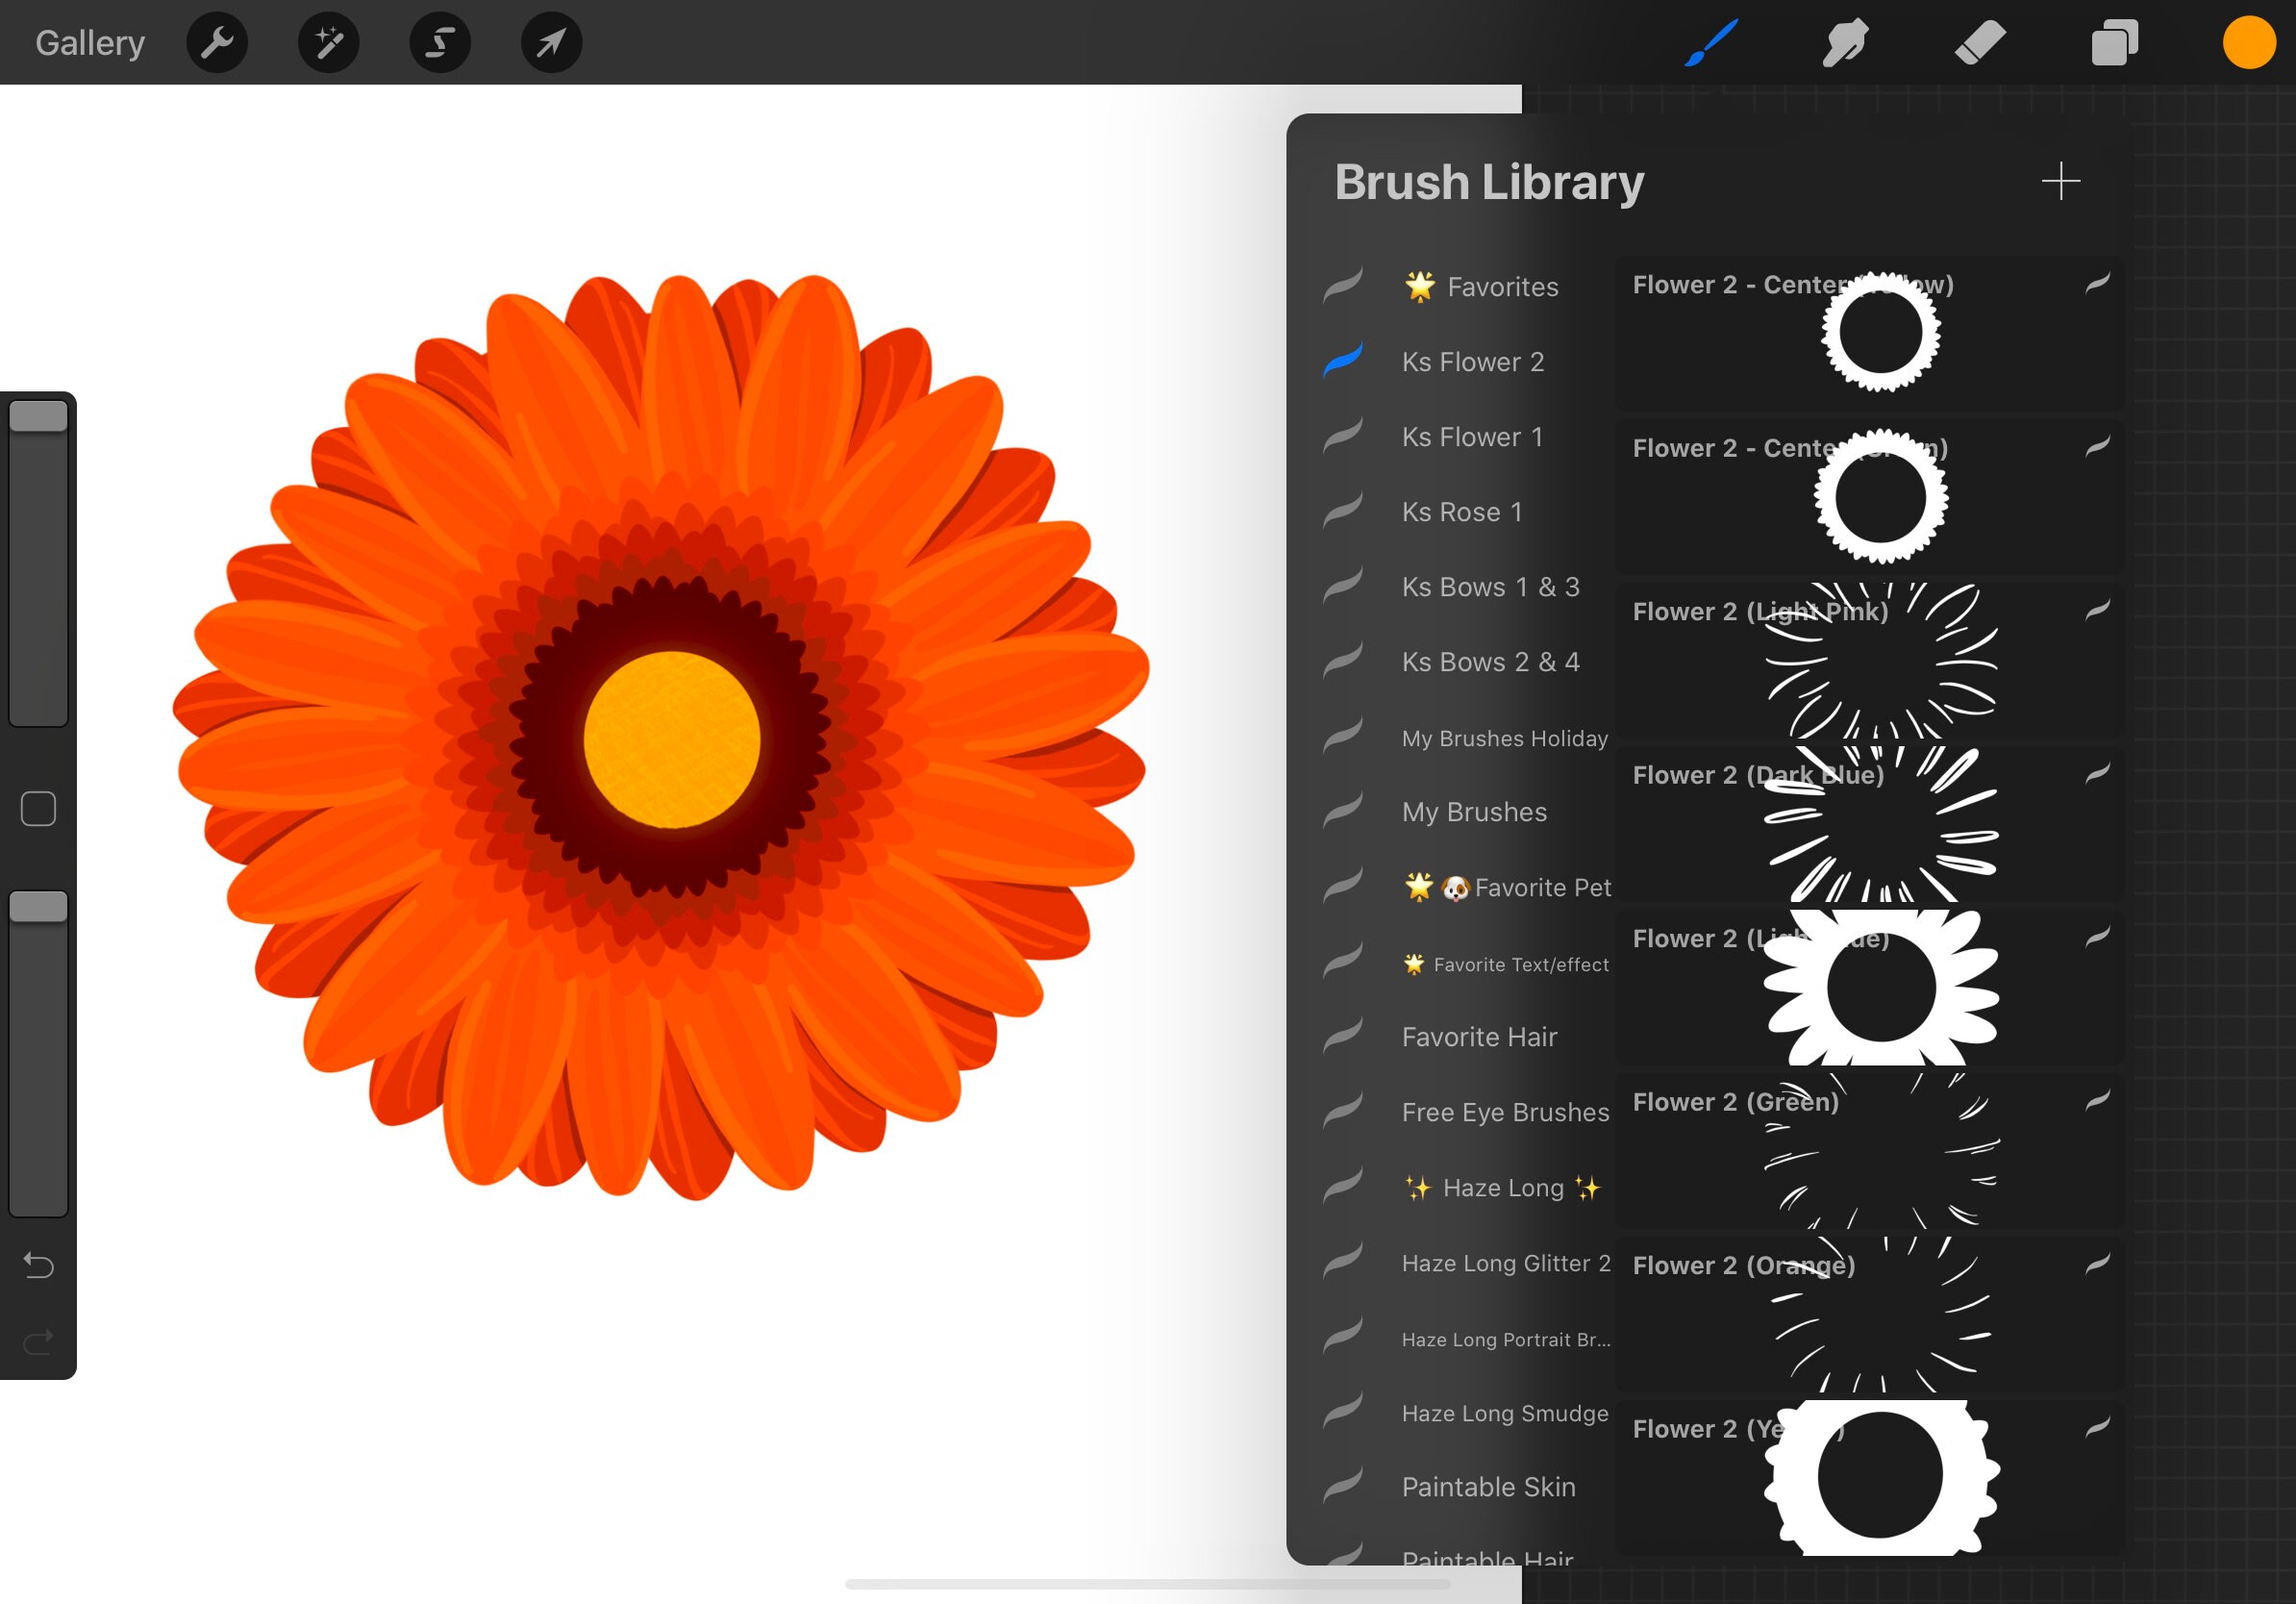Switch to the Ks Flower 1 brush set
Viewport: 2296px width, 1604px height.
coord(1471,437)
